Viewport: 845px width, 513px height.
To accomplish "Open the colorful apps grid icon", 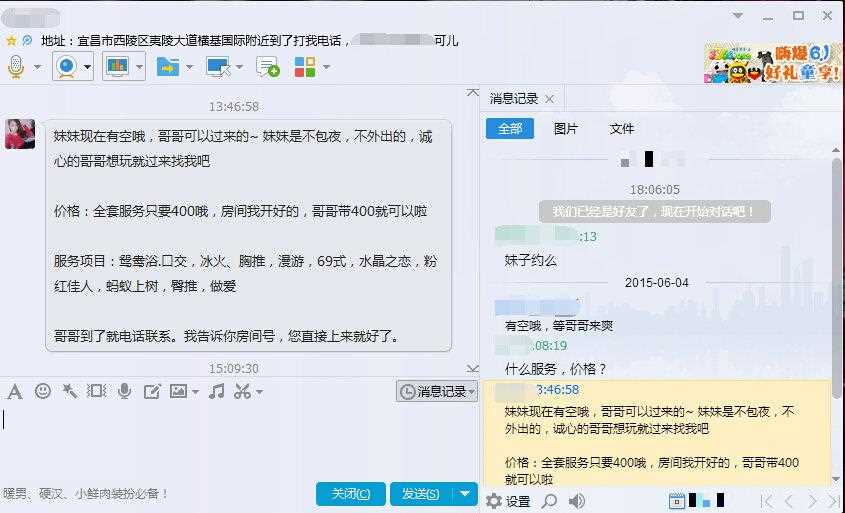I will click(305, 67).
